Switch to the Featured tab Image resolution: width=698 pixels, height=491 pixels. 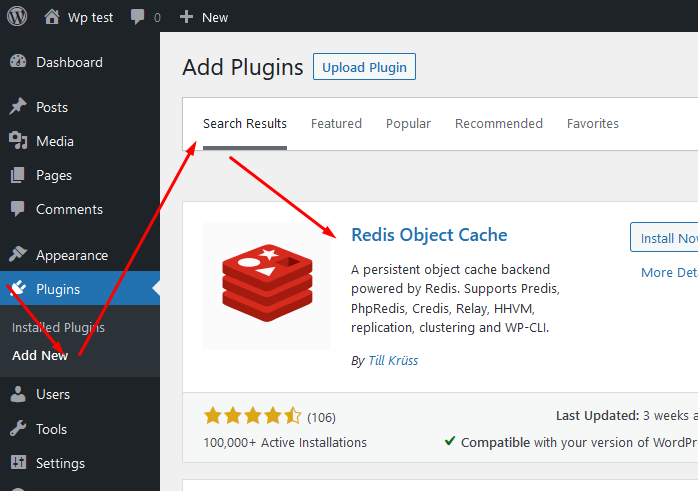336,124
